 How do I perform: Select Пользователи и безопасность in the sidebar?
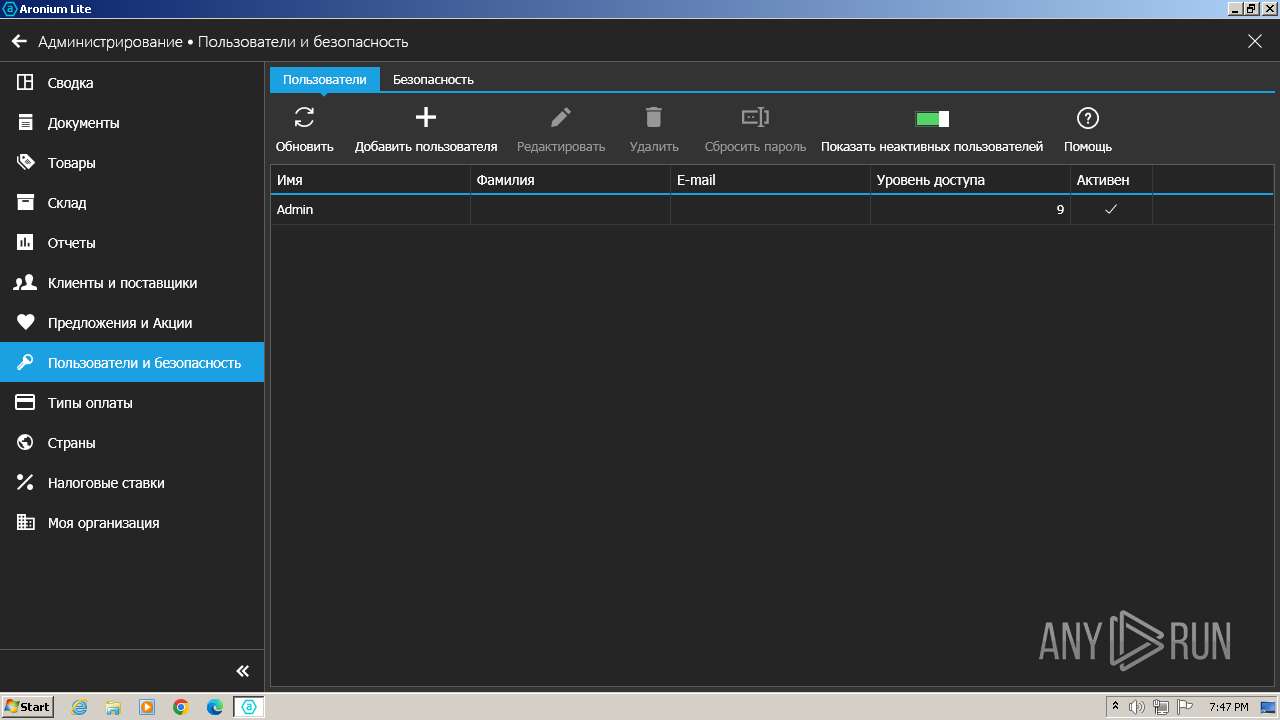(132, 363)
